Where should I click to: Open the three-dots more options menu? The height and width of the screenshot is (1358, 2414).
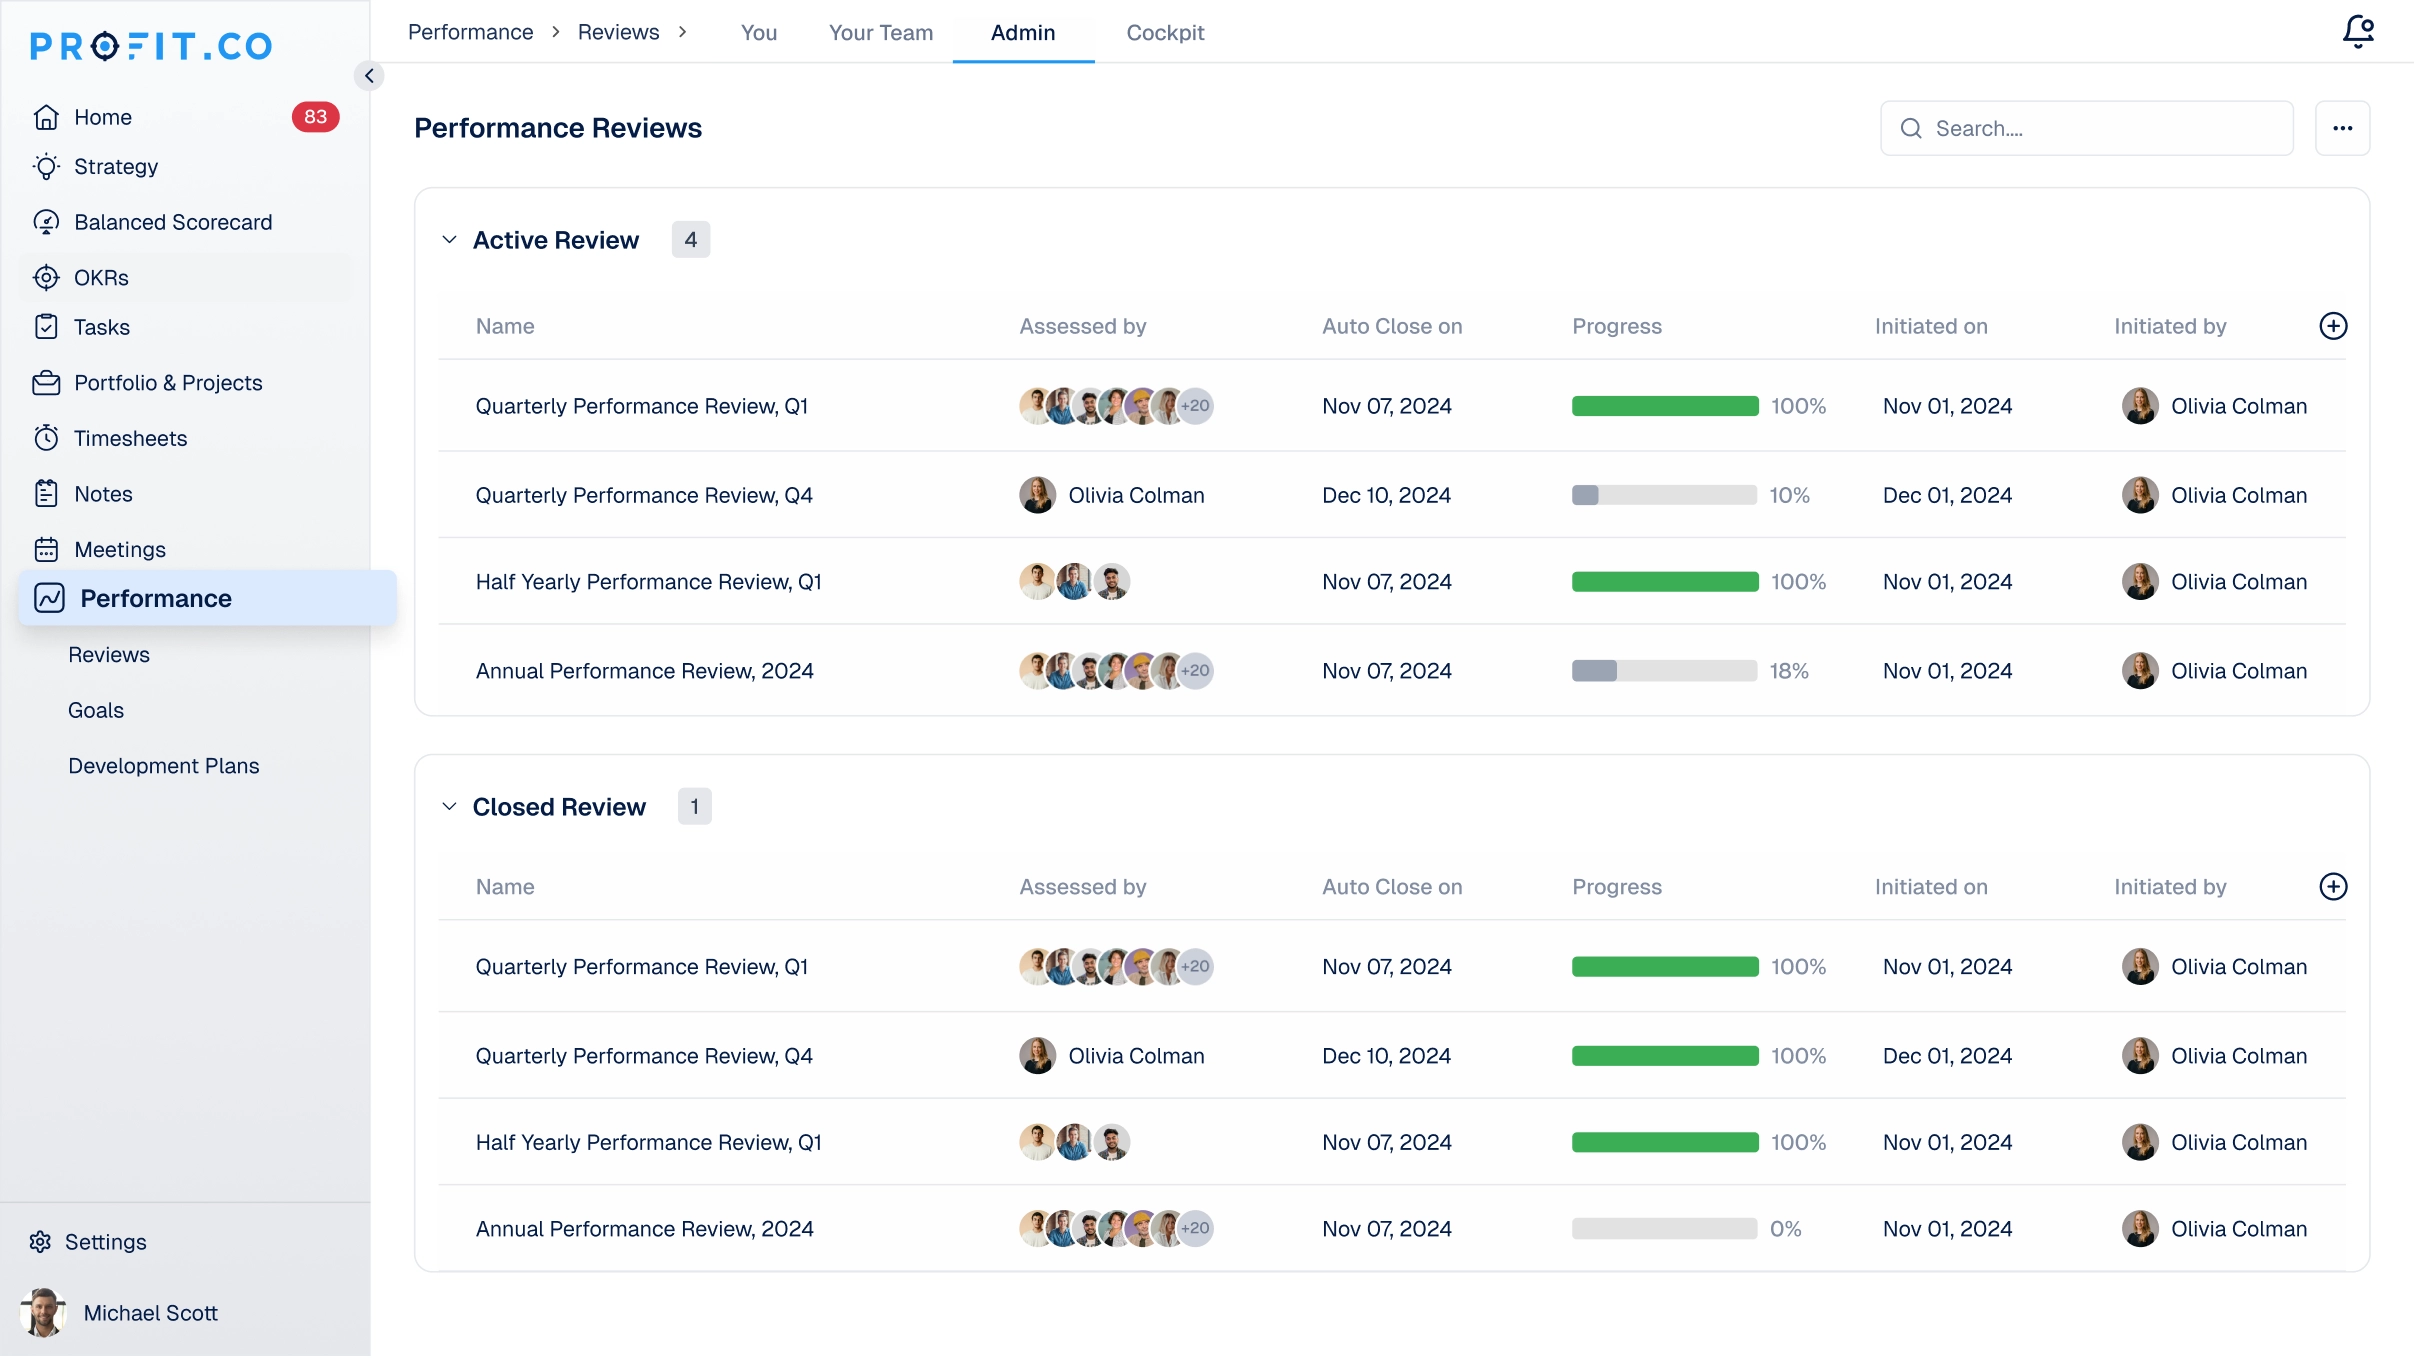tap(2342, 128)
